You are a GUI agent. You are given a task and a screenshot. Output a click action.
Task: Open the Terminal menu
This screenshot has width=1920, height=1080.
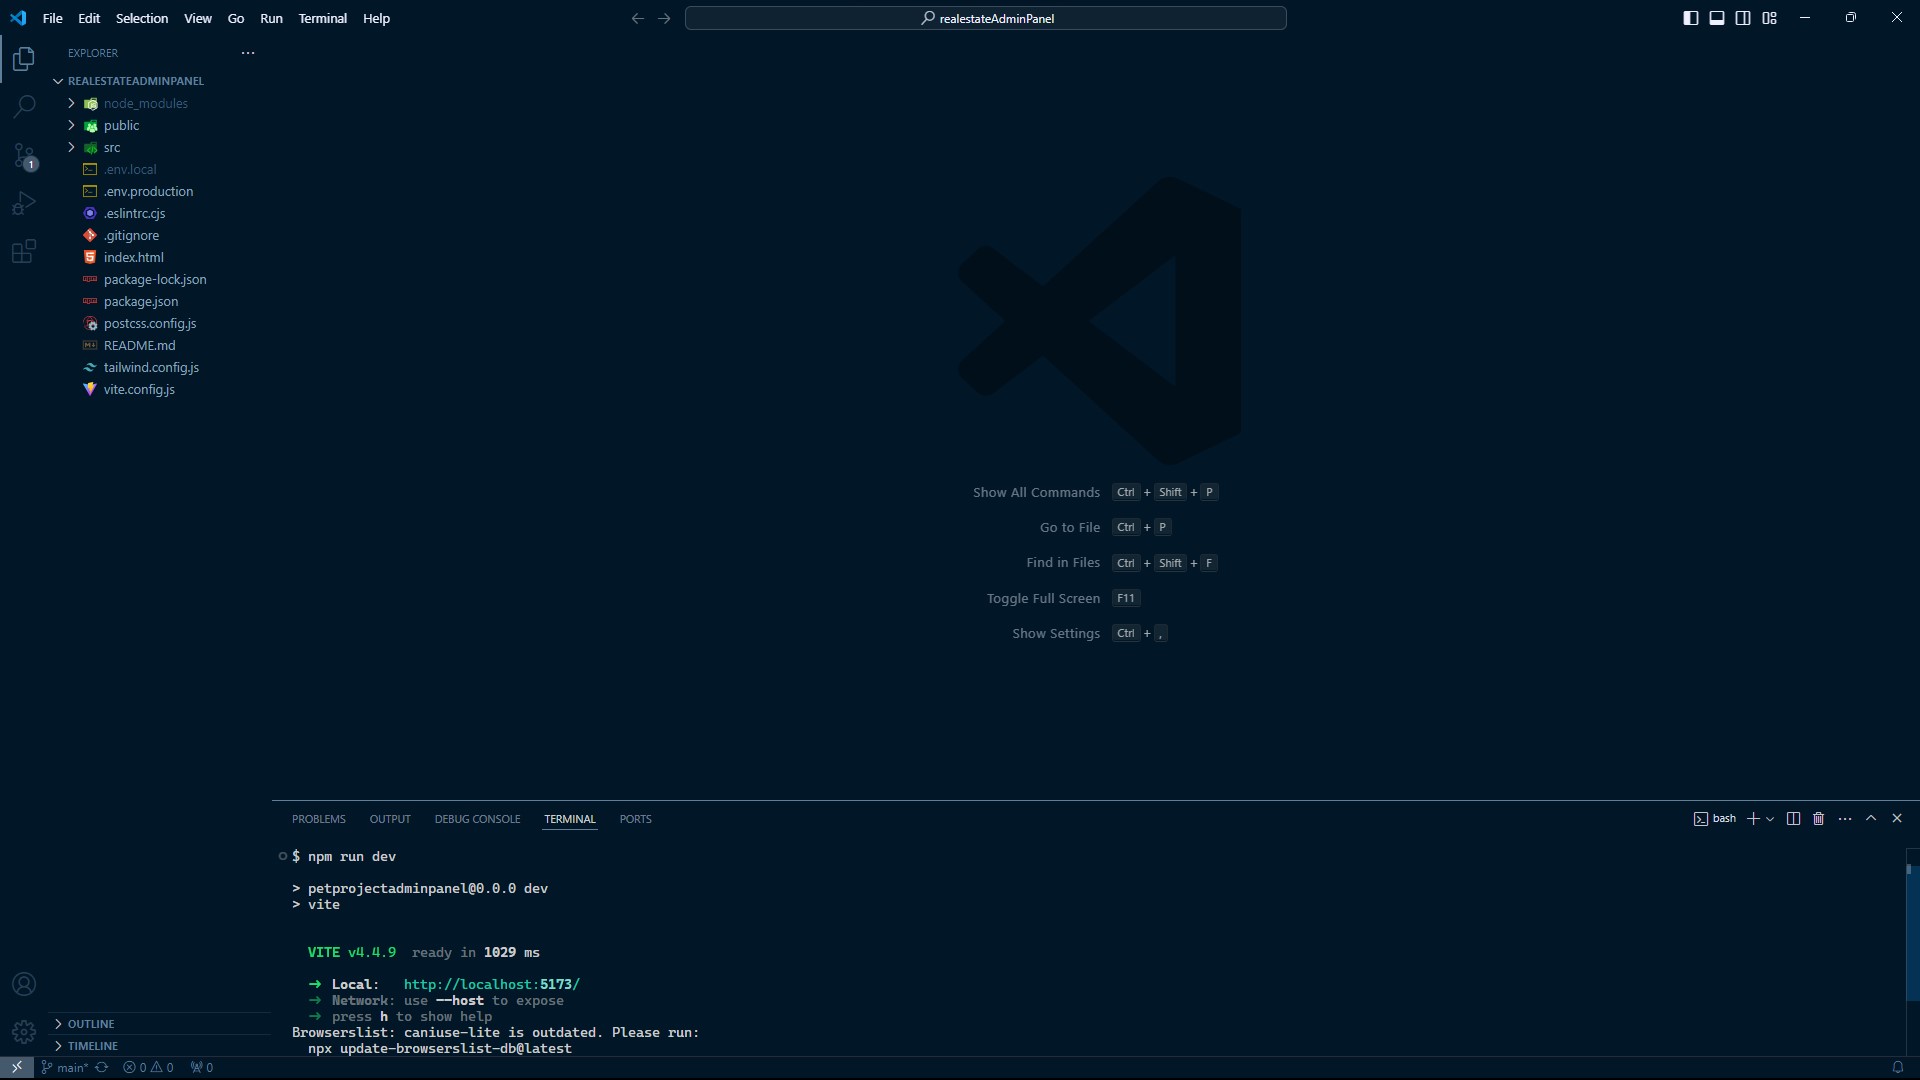tap(322, 18)
